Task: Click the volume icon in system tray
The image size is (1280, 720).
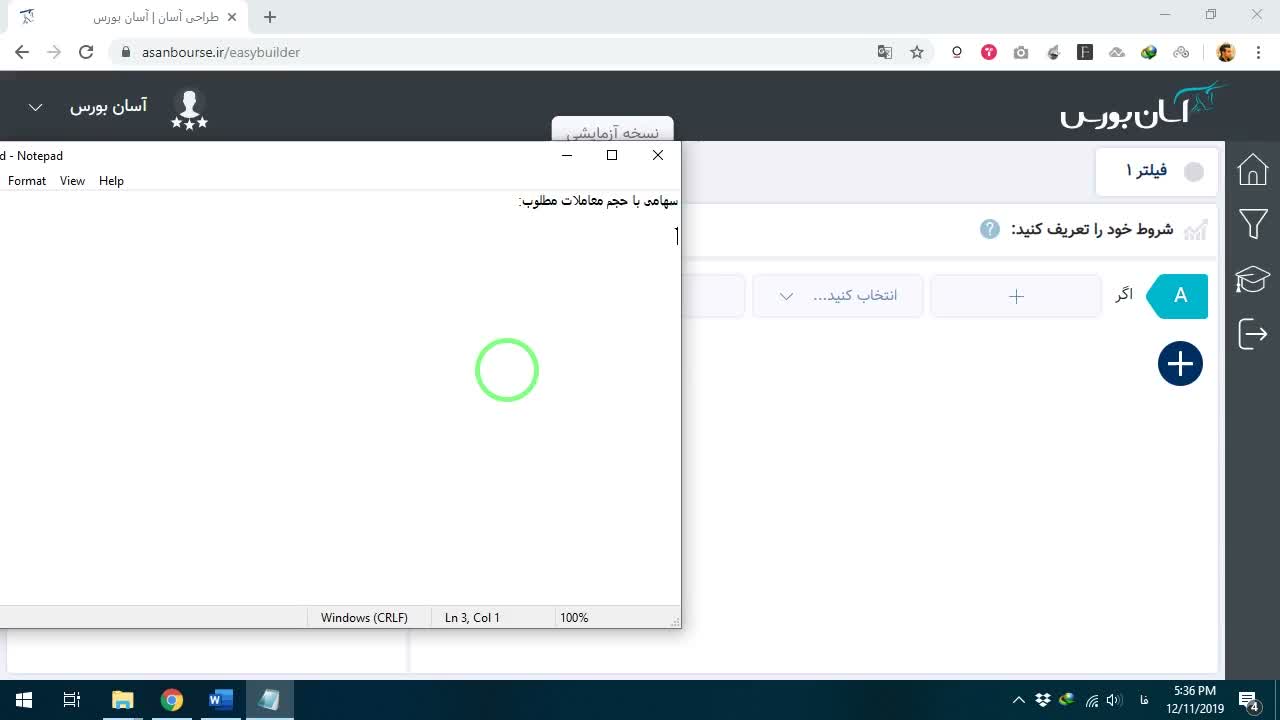Action: pos(1114,700)
